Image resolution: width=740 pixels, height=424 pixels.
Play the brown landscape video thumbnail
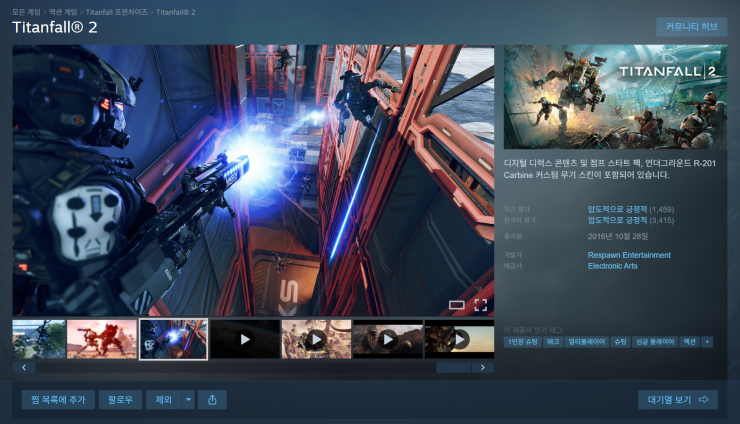pyautogui.click(x=388, y=339)
